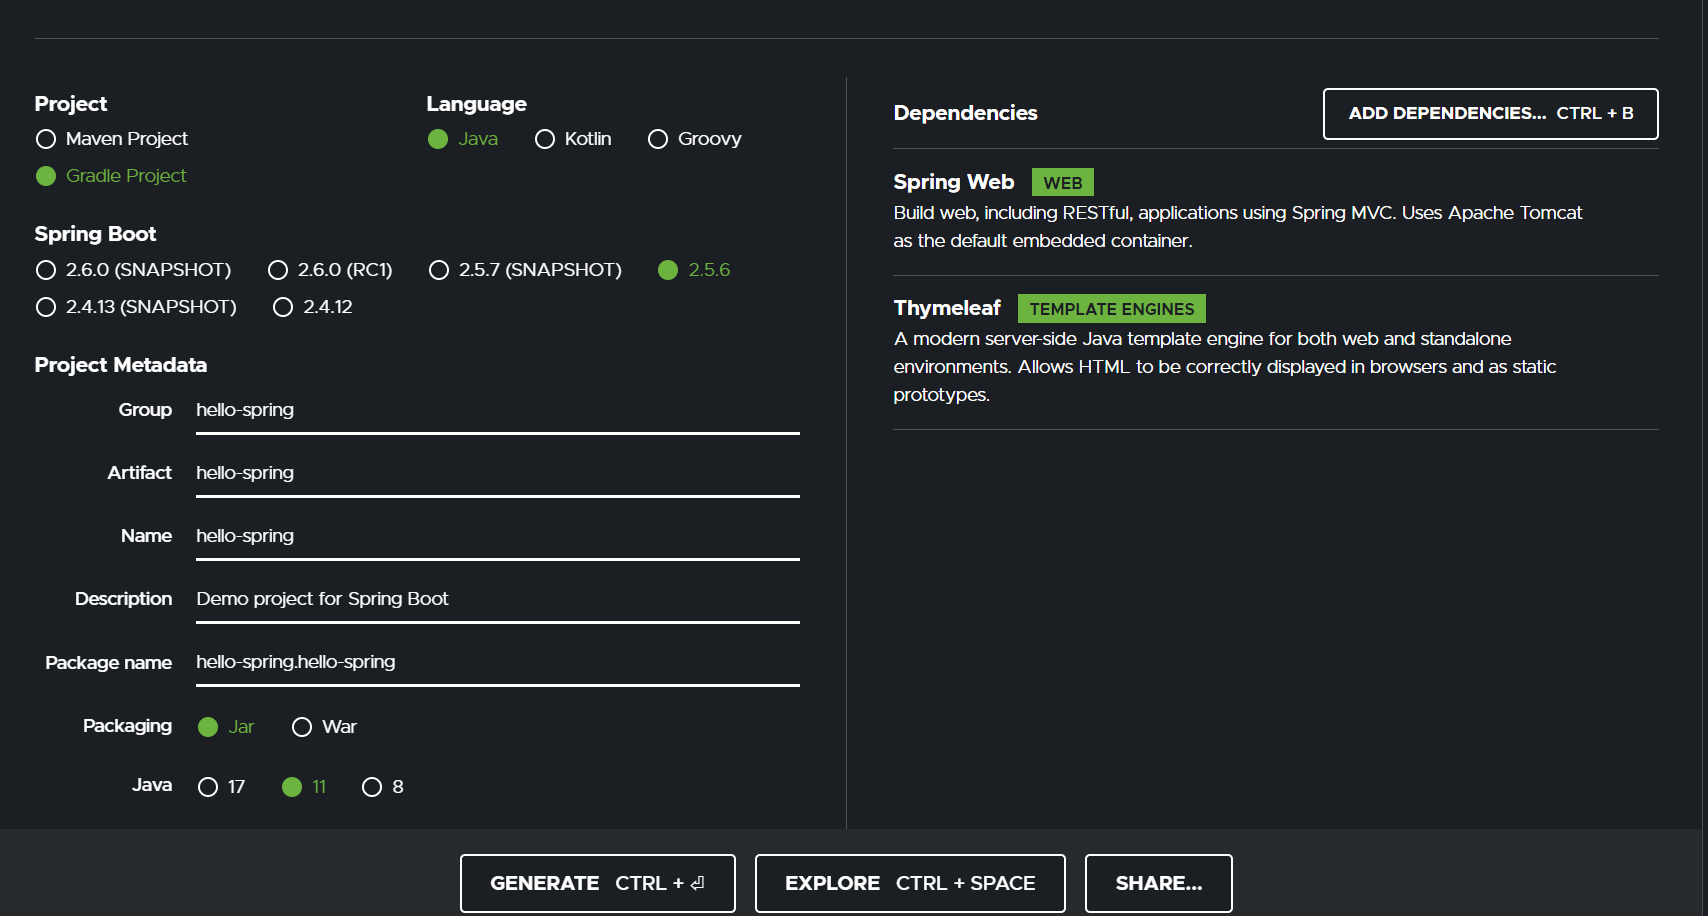Screen dimensions: 1708x916
Task: Pick Java version 17
Action: coord(221,787)
